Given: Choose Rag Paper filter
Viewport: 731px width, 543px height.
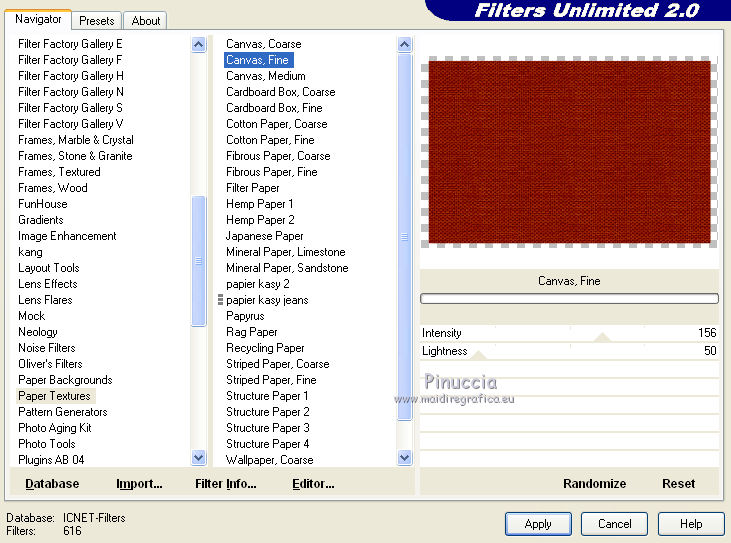Looking at the screenshot, I should click(252, 332).
